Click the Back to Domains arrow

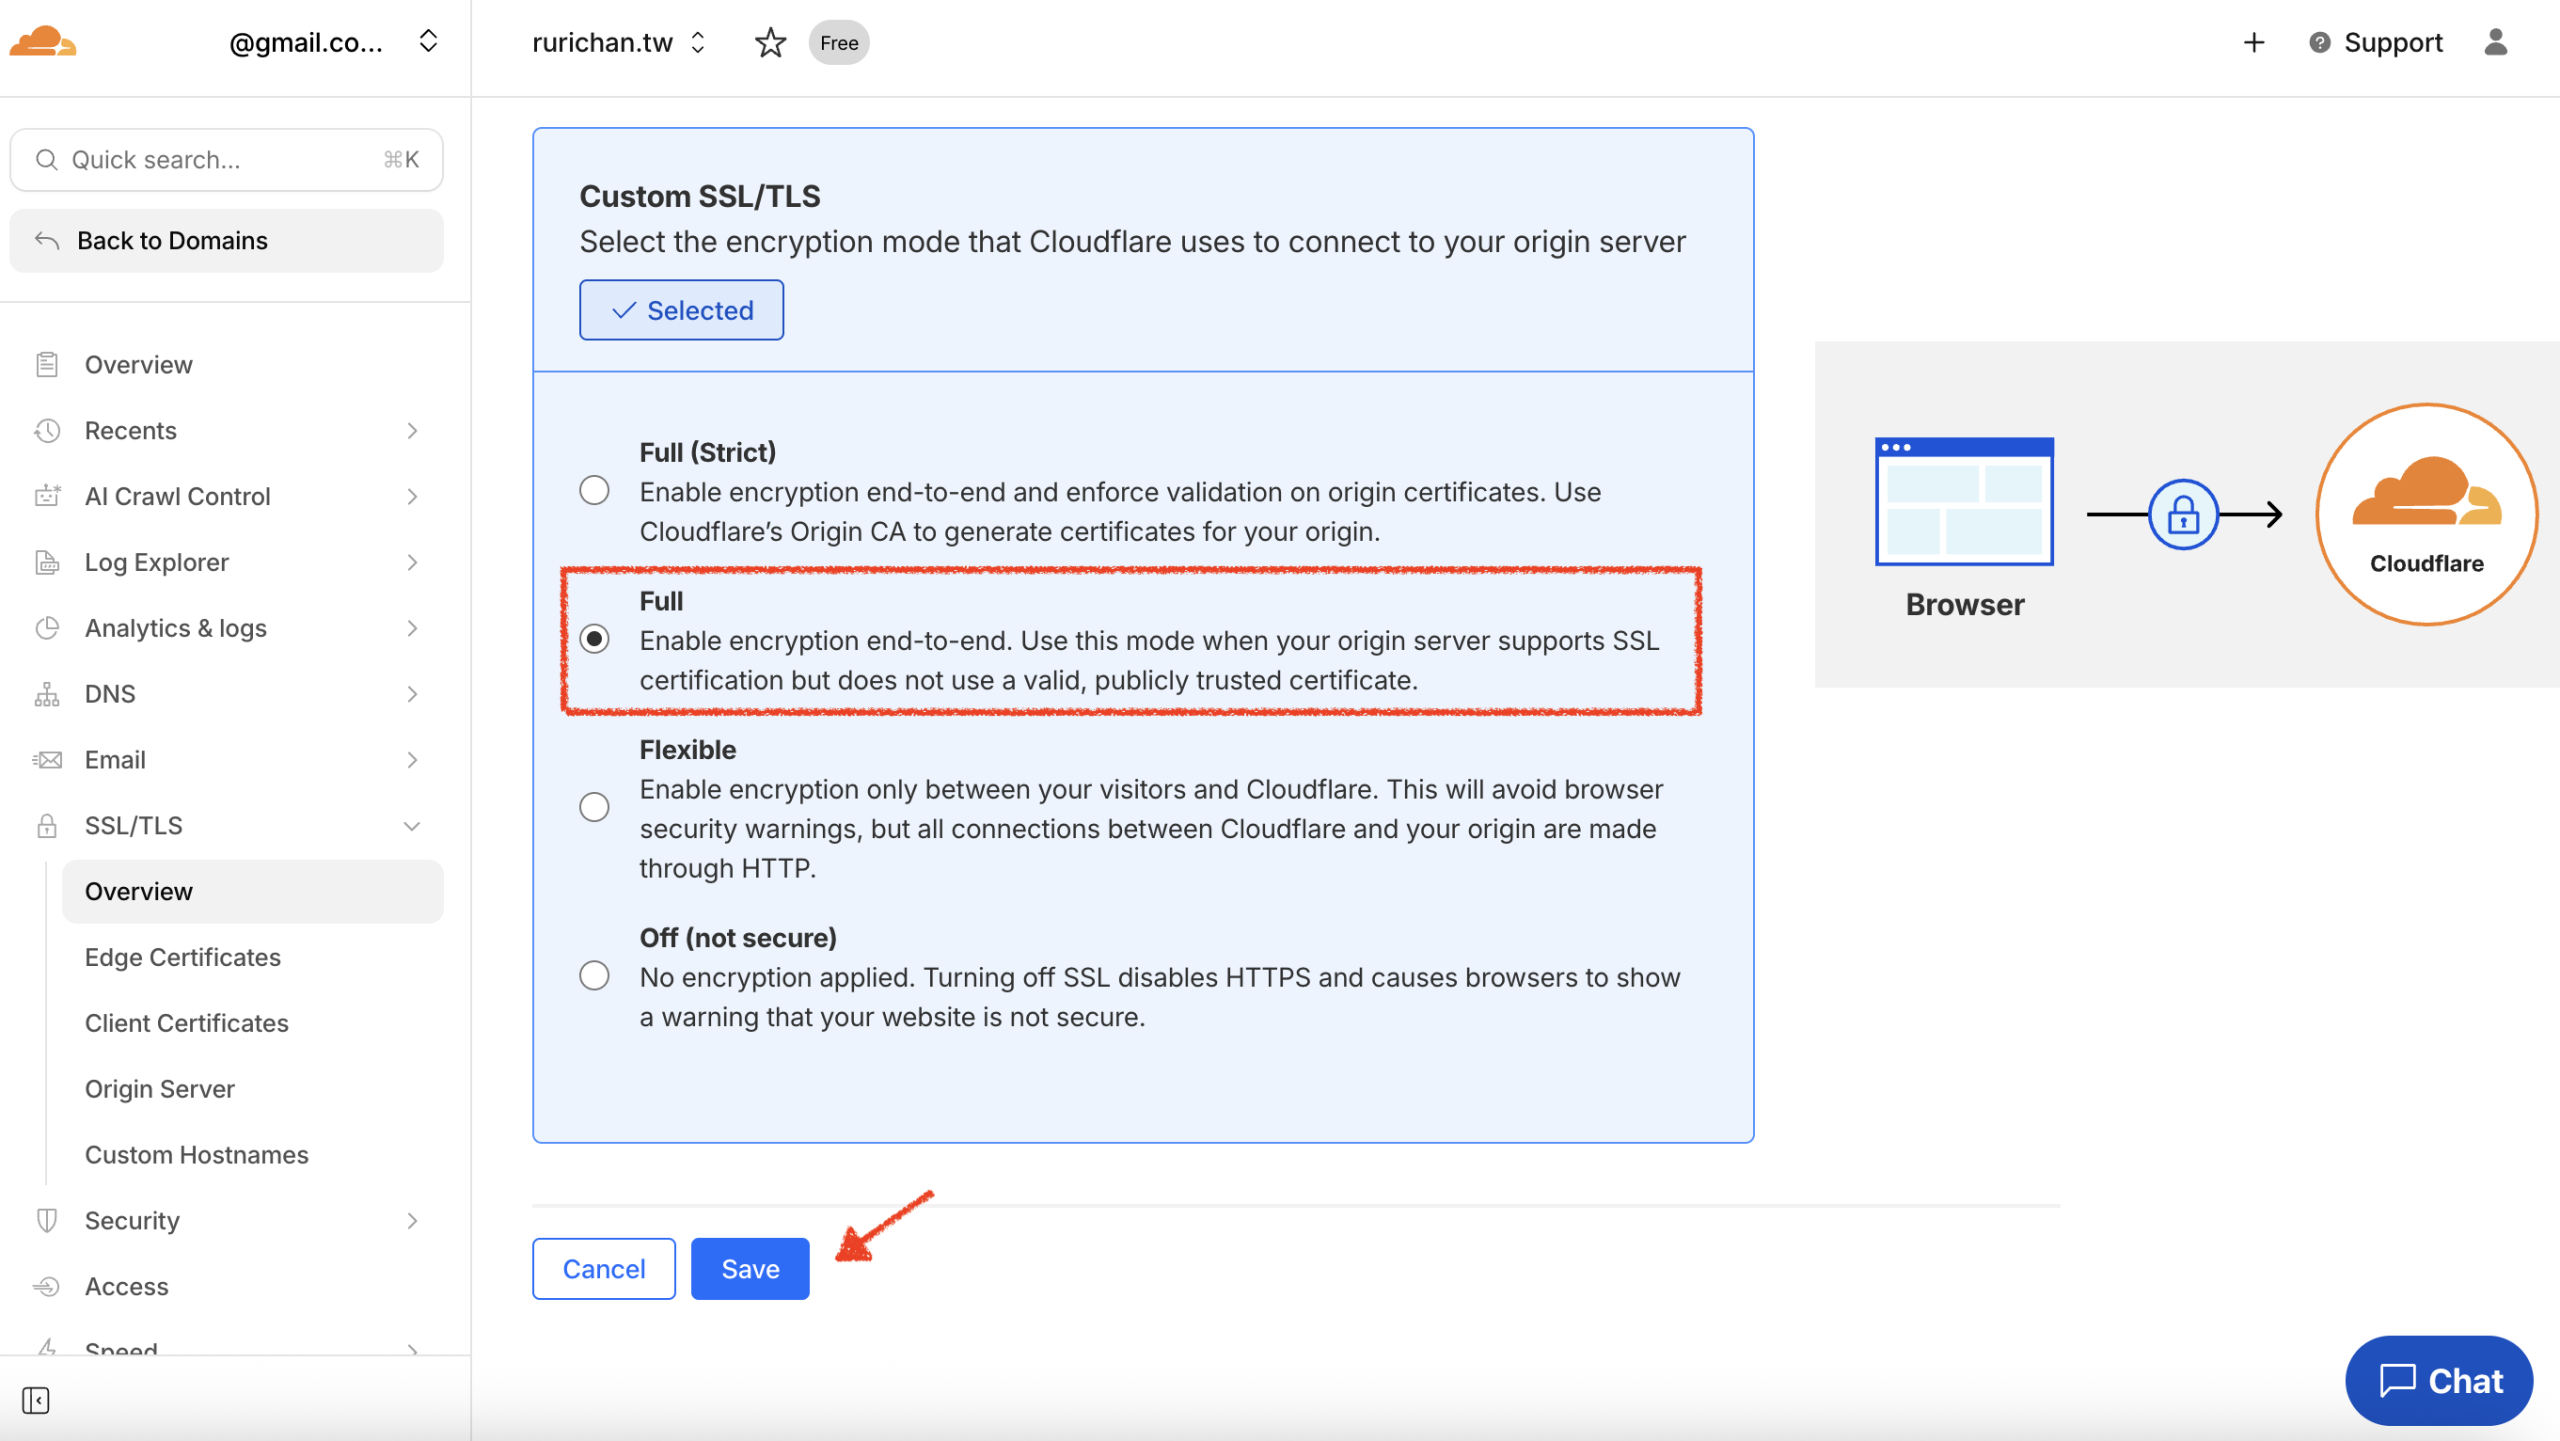[47, 240]
